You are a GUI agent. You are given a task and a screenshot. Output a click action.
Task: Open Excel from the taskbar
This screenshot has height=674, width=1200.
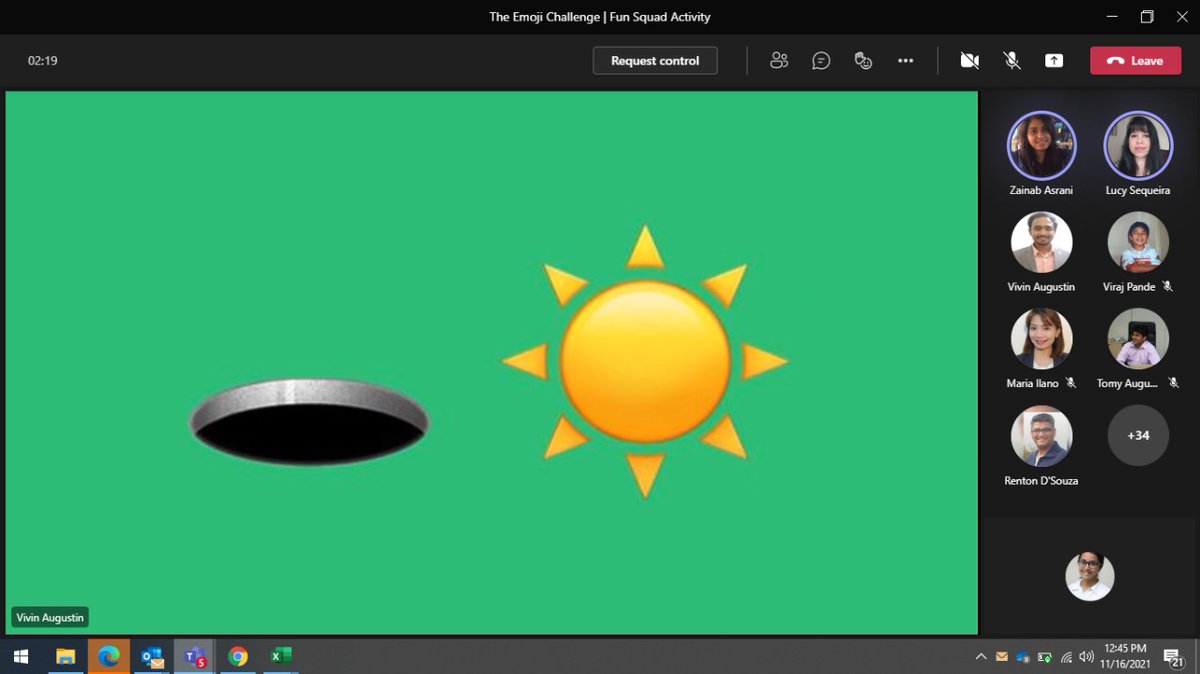(281, 657)
